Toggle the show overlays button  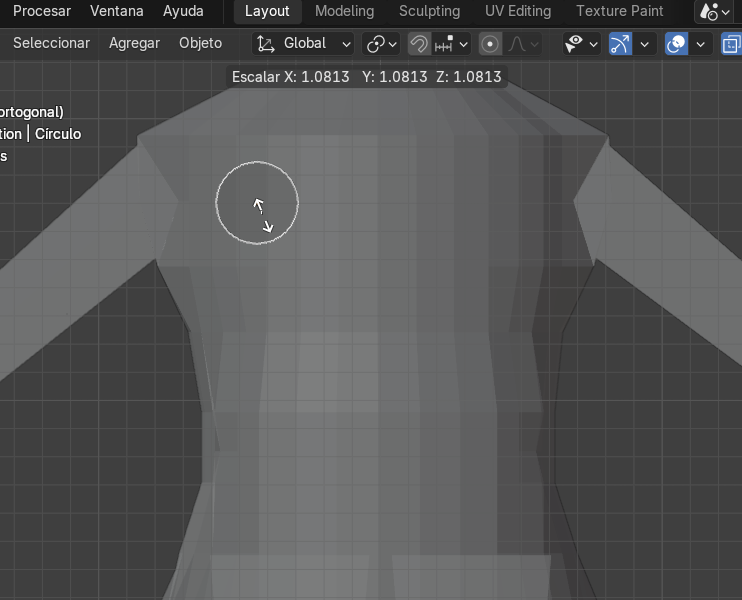pos(677,44)
